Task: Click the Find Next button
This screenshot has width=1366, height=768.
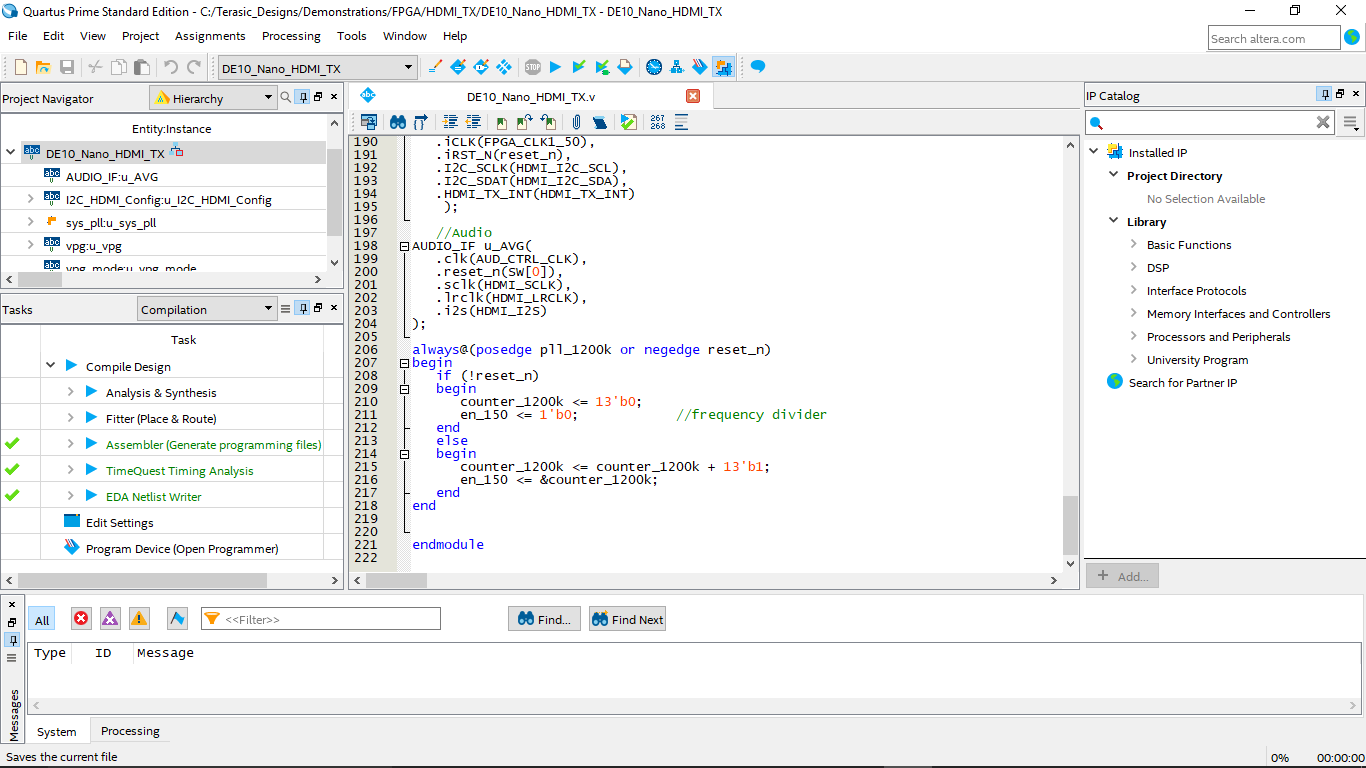Action: click(x=627, y=618)
